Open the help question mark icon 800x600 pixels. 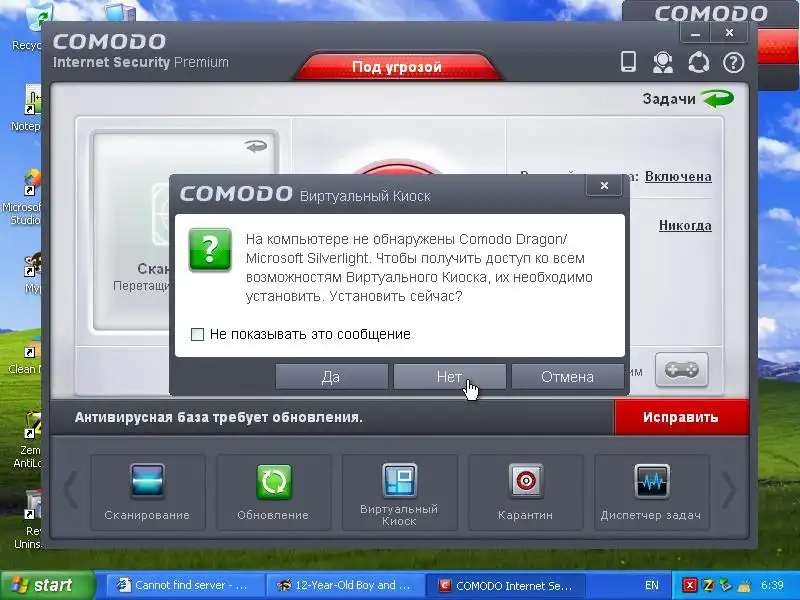click(734, 63)
